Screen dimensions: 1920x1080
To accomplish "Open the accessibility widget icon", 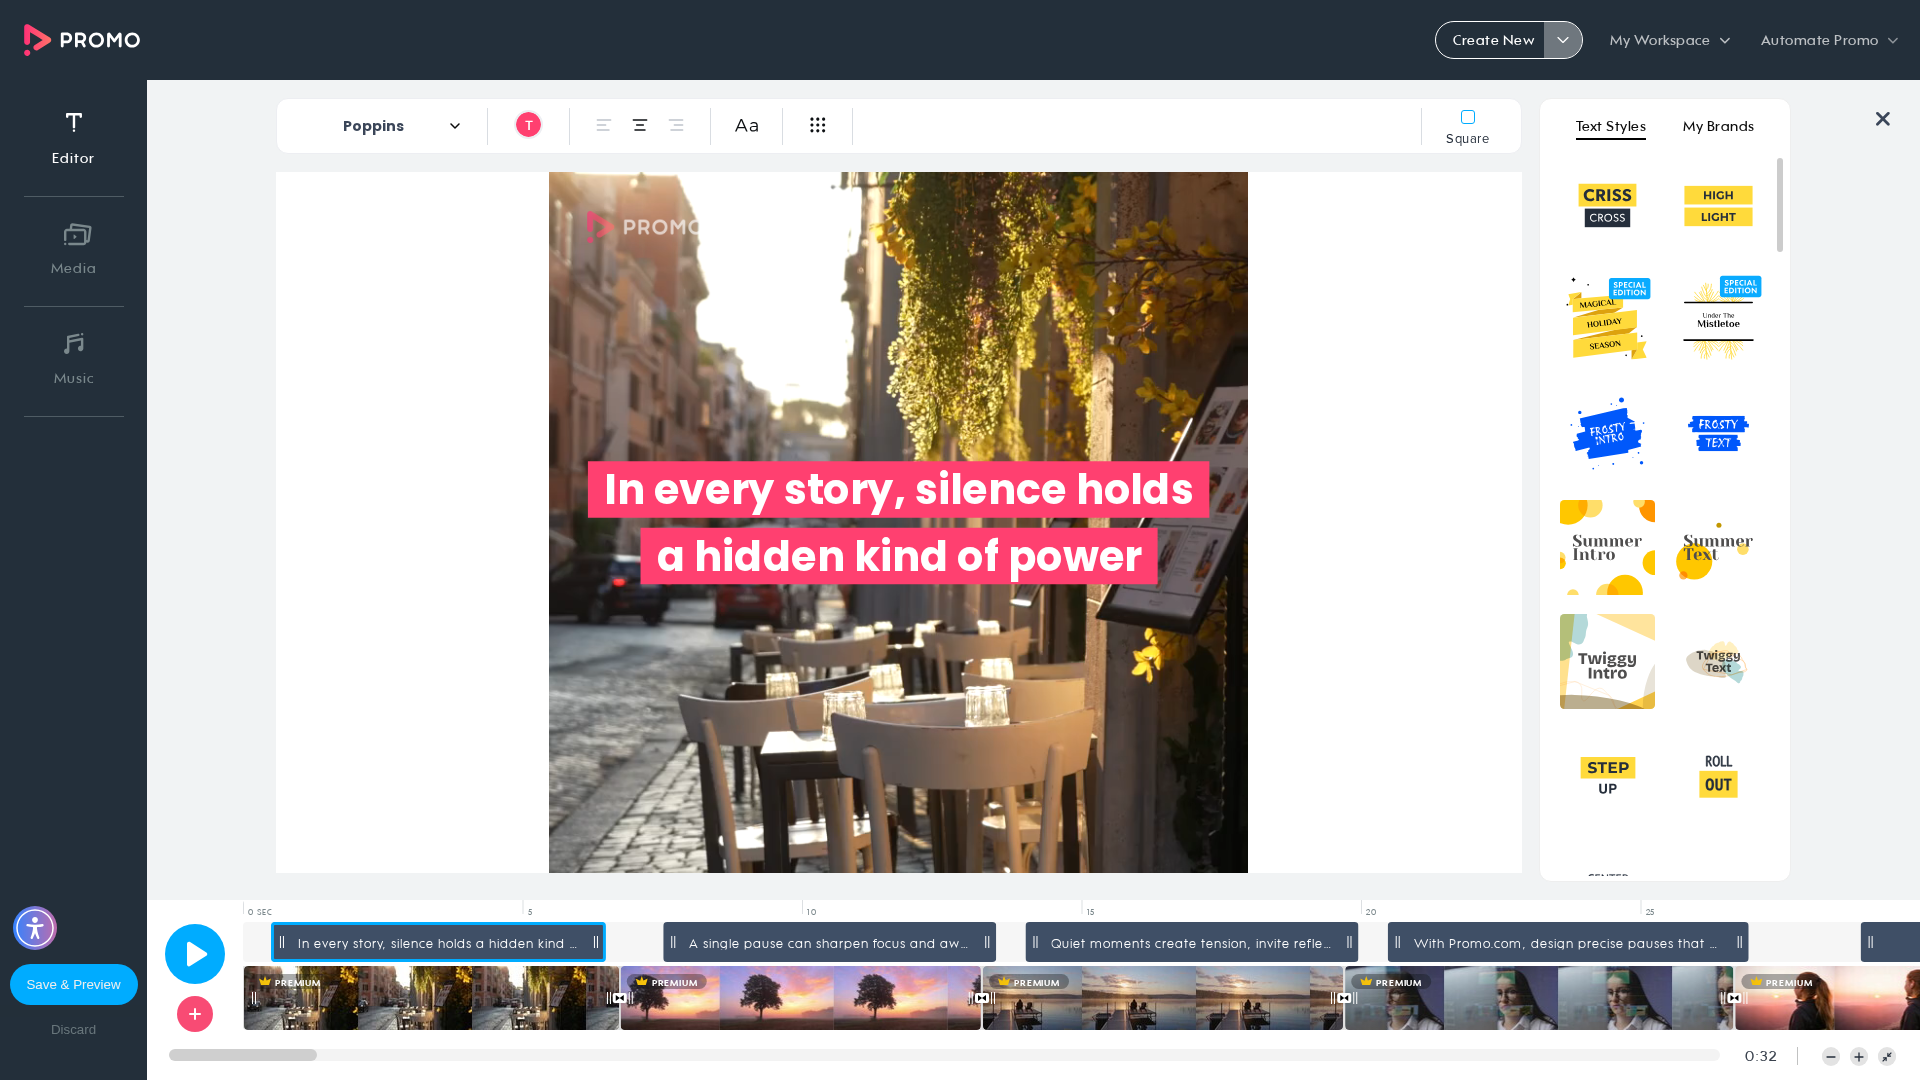I will pos(35,928).
